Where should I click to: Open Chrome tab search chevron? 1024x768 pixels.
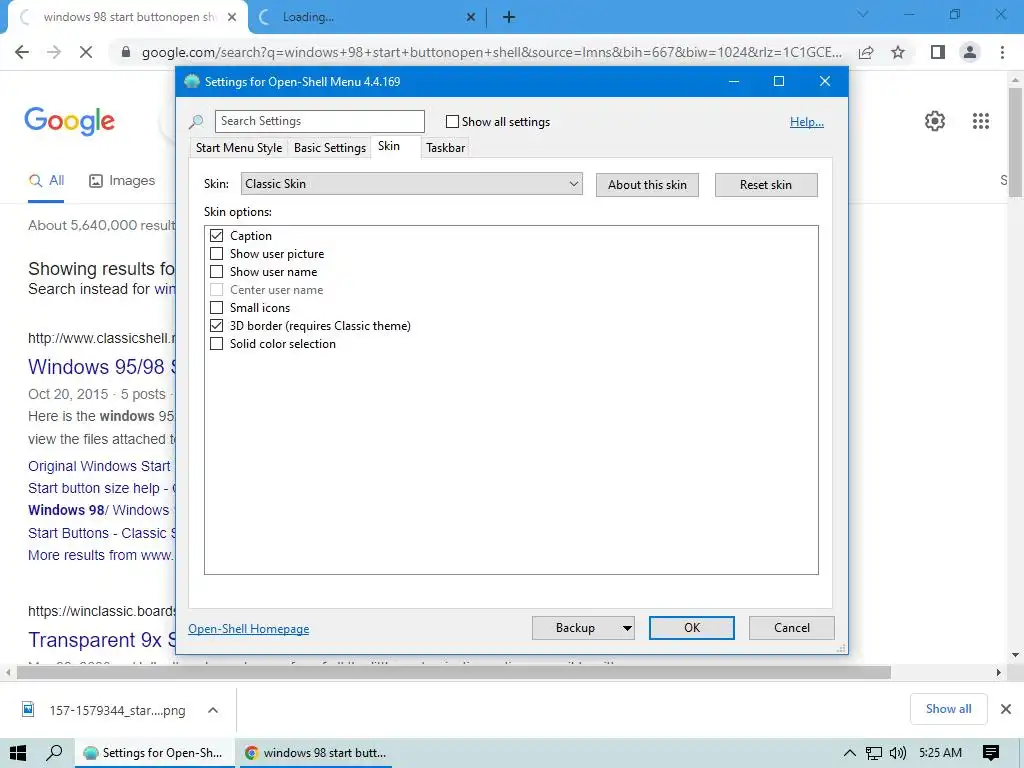tap(863, 14)
